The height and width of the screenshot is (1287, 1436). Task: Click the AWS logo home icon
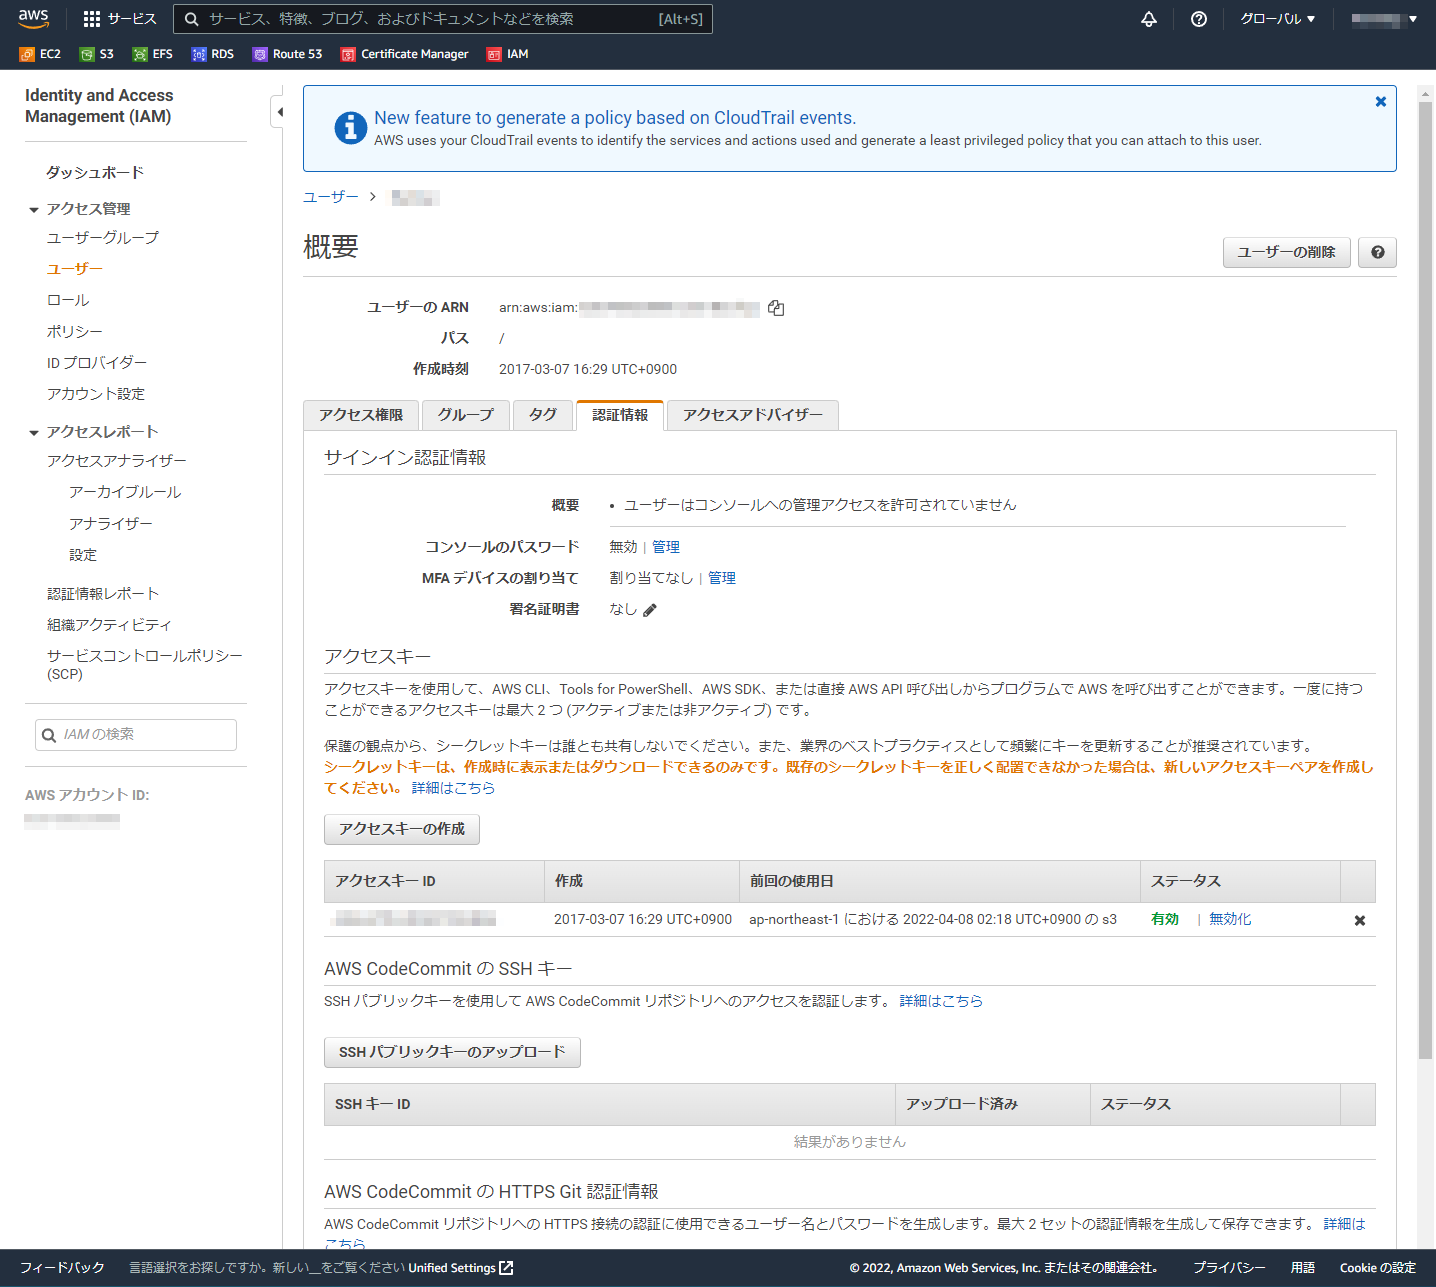(33, 18)
